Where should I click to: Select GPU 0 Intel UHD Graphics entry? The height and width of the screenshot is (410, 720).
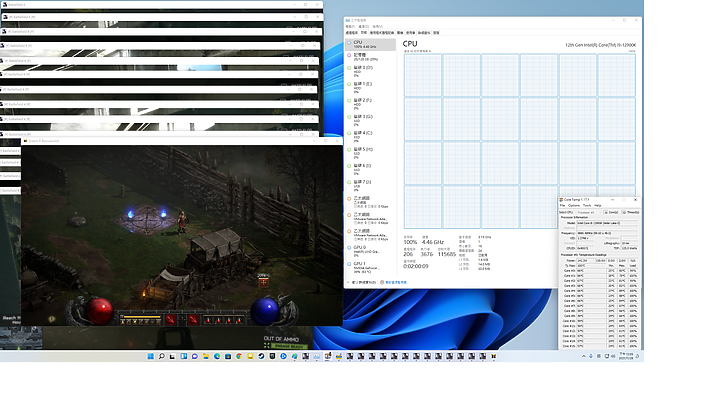coord(370,251)
